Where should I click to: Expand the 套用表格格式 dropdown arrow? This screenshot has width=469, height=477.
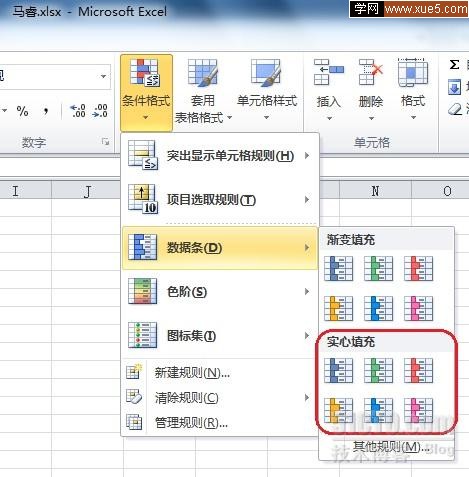click(x=229, y=117)
